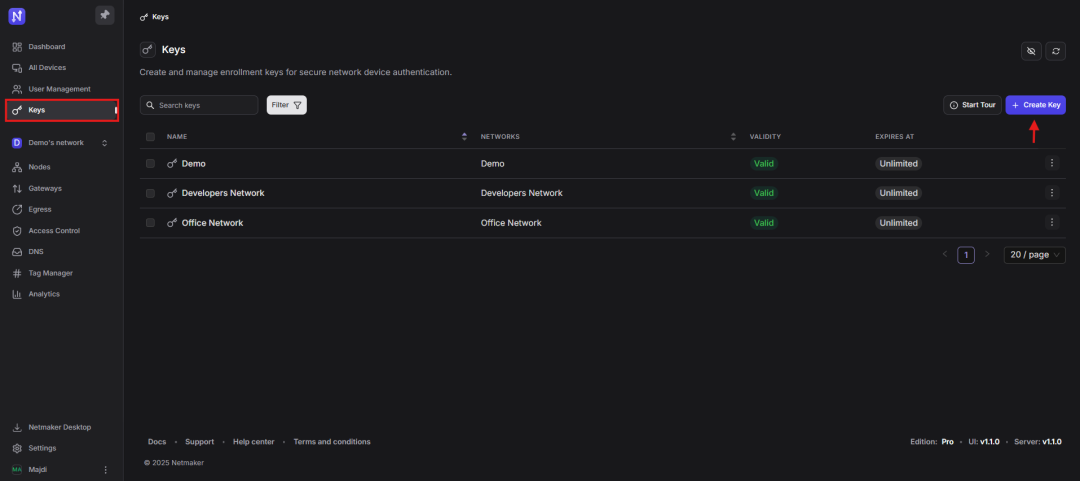The width and height of the screenshot is (1080, 481).
Task: Open the Help center link
Action: point(253,442)
